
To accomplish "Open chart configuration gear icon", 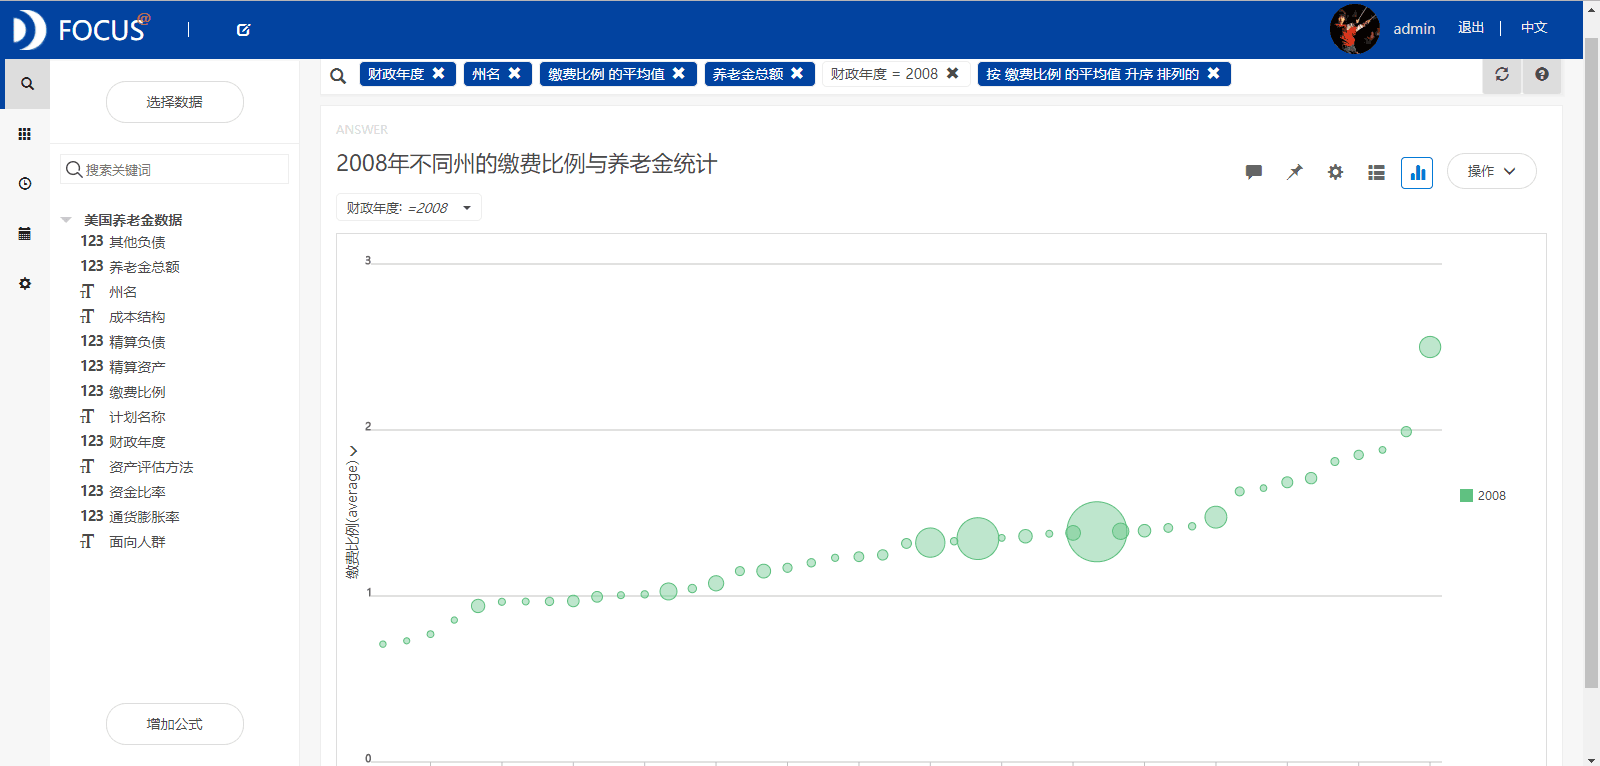I will click(x=1335, y=172).
